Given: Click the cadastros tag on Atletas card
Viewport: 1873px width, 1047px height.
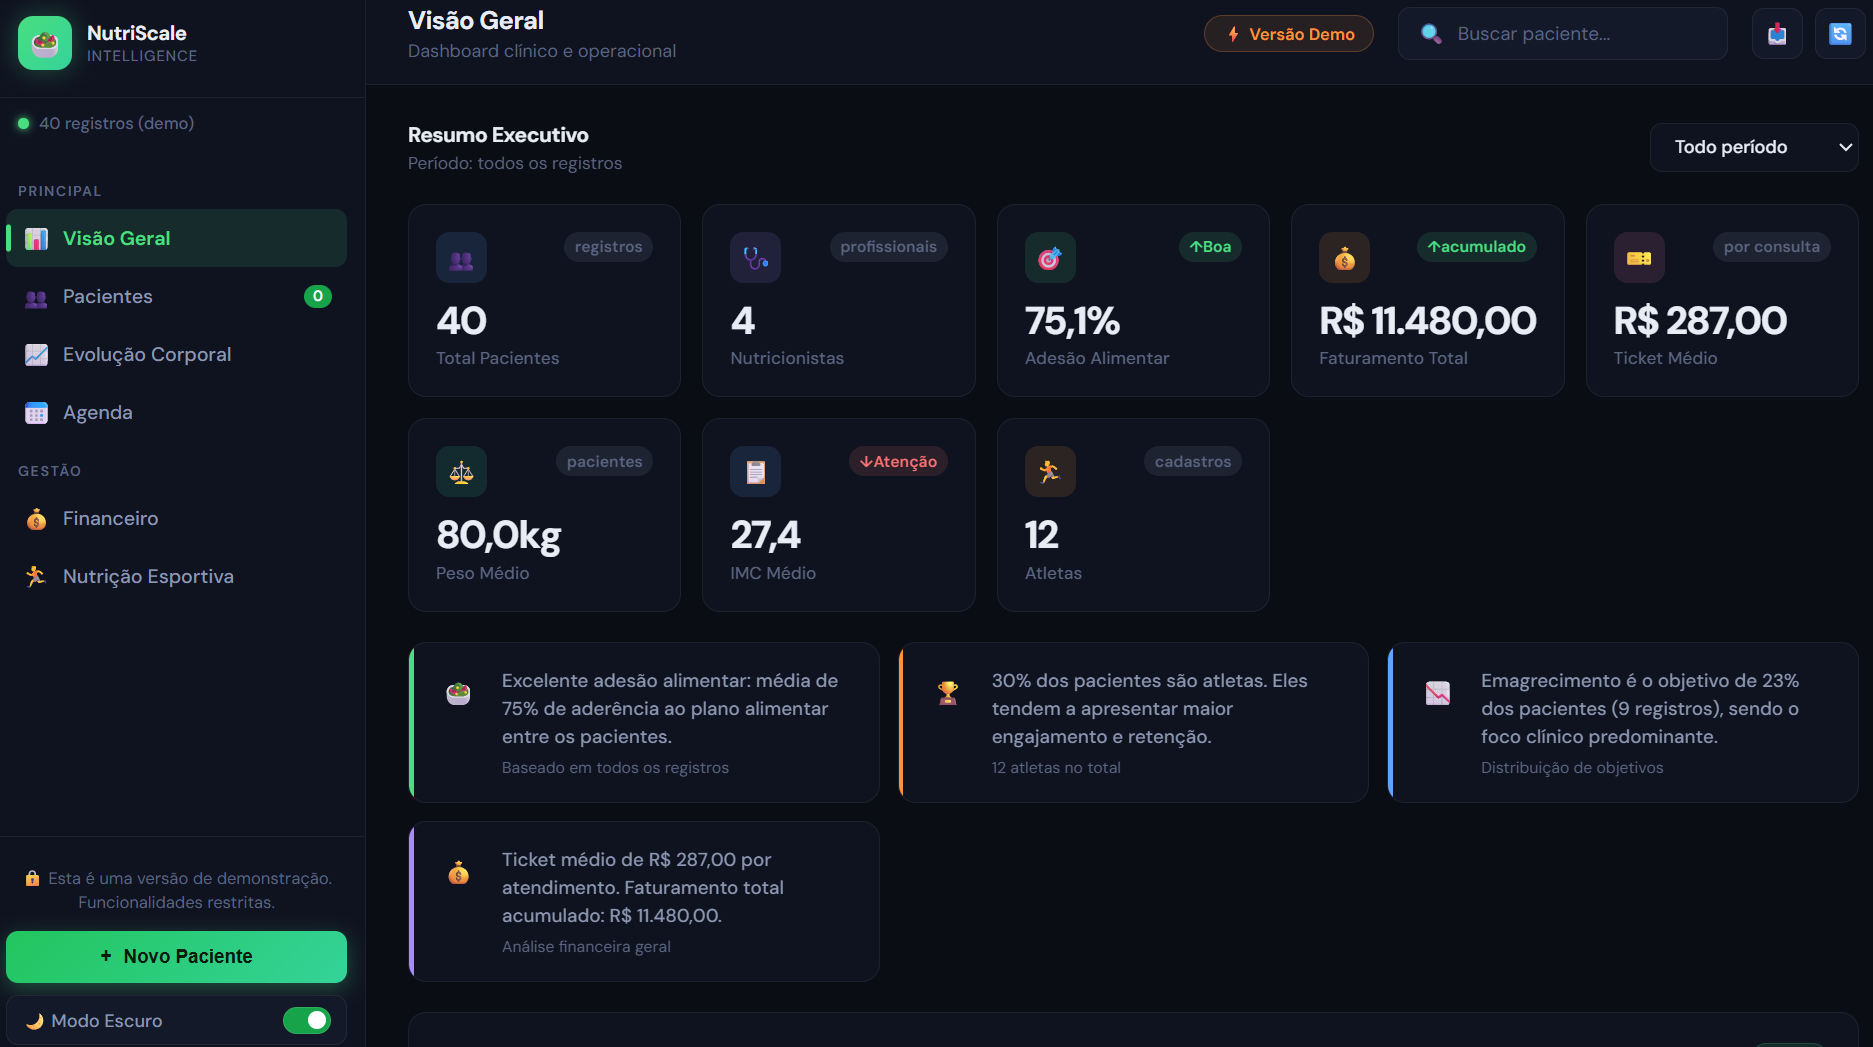Looking at the screenshot, I should (x=1193, y=462).
